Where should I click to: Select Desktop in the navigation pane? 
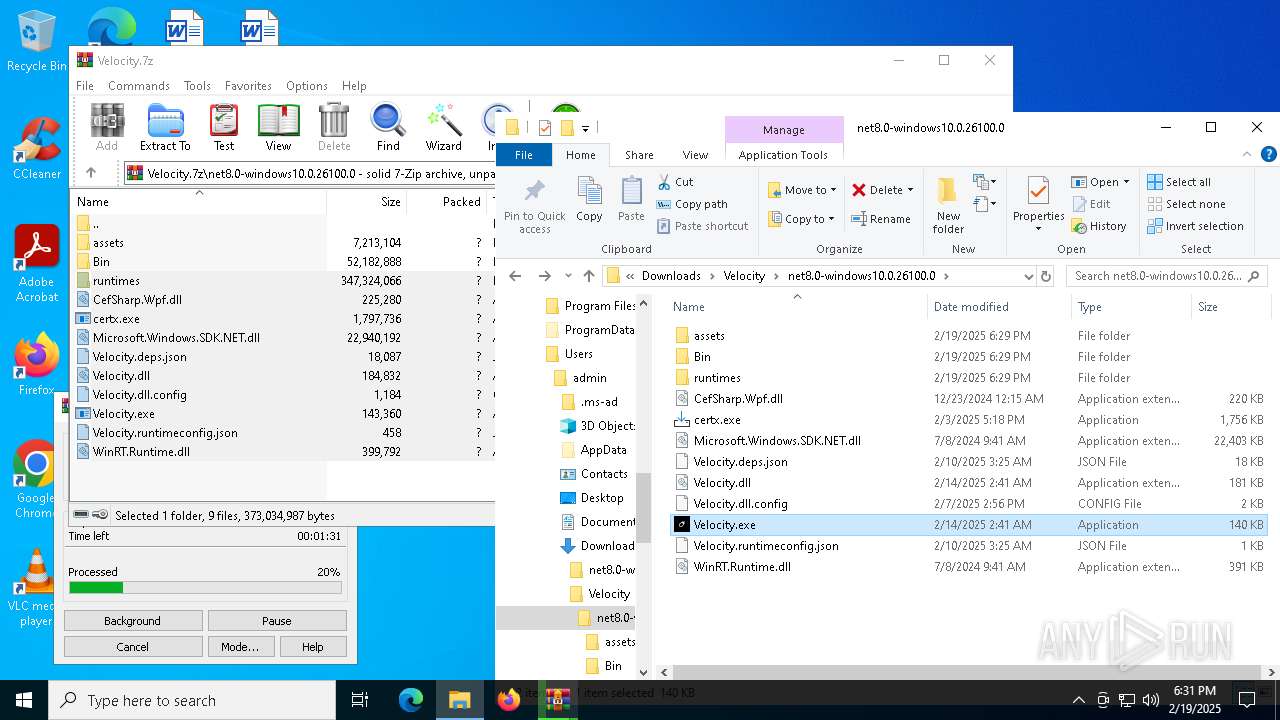[602, 498]
